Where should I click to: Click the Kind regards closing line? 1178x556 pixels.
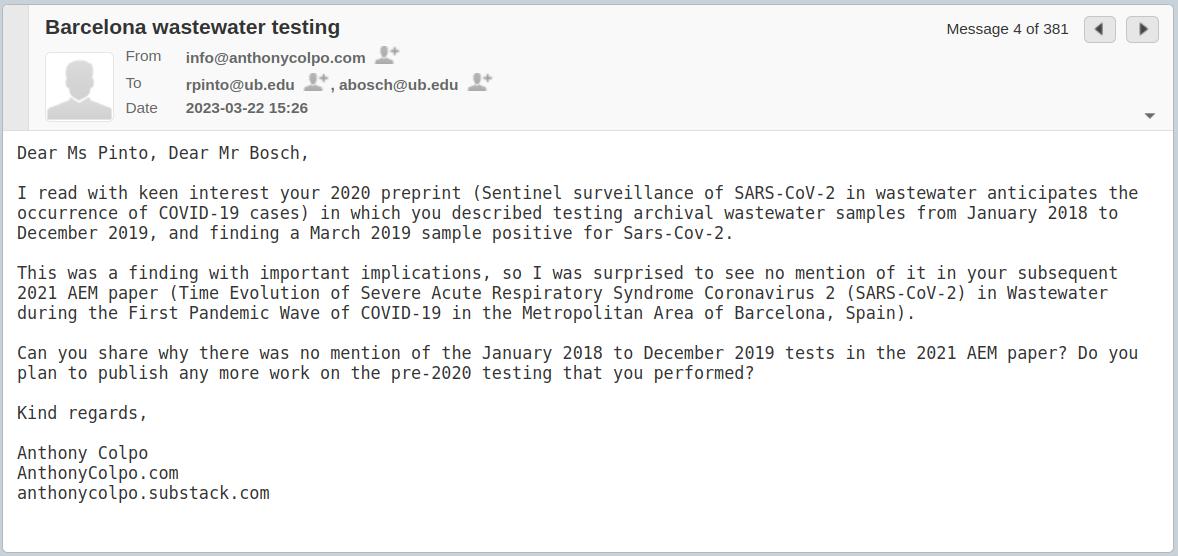click(x=82, y=413)
